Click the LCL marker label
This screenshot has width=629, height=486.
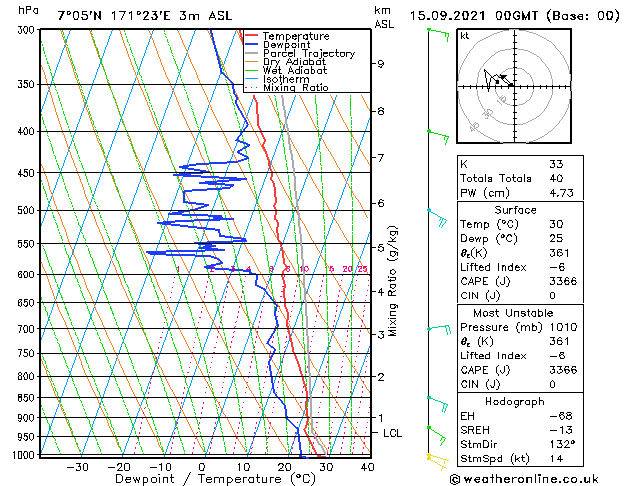click(392, 433)
